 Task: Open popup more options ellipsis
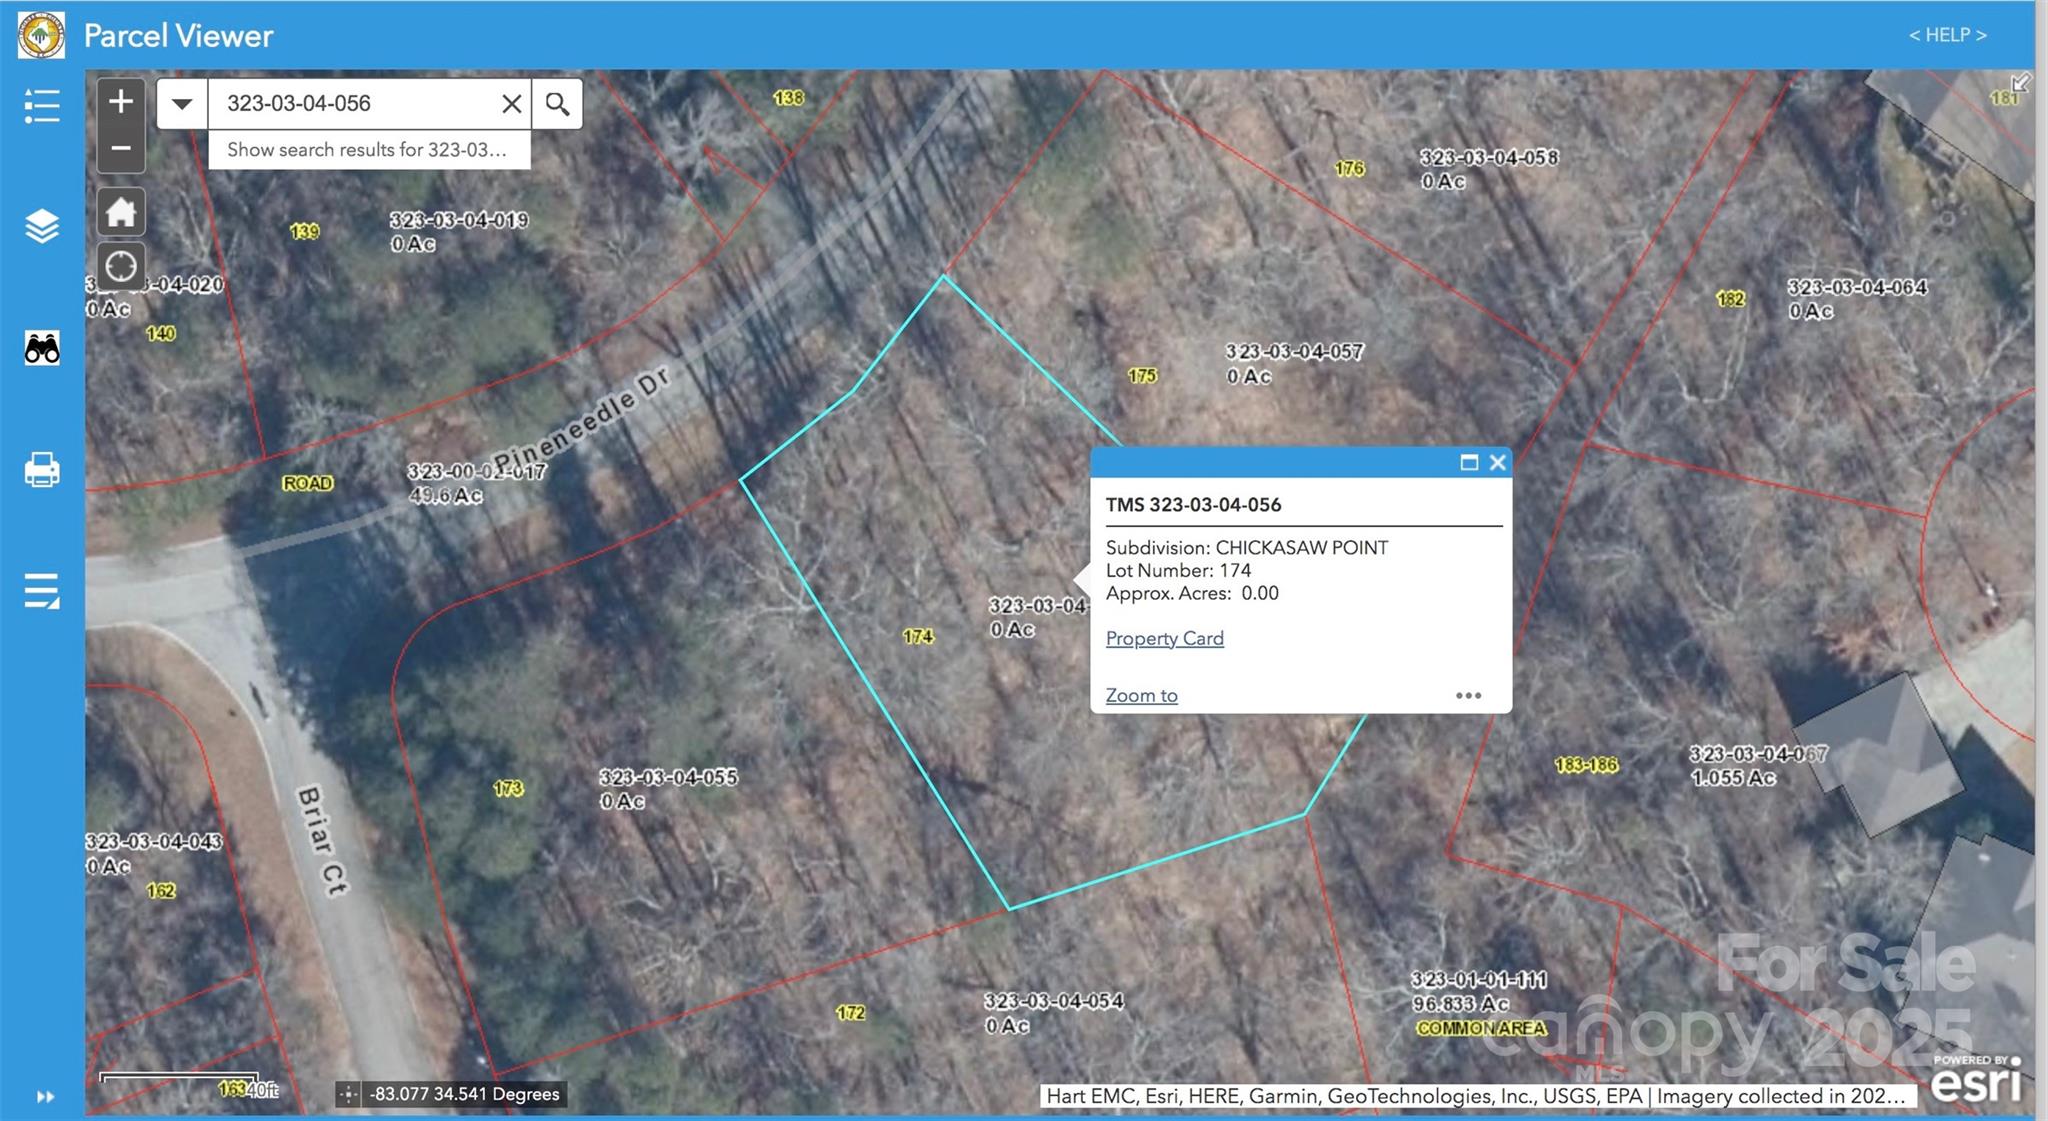click(x=1468, y=695)
